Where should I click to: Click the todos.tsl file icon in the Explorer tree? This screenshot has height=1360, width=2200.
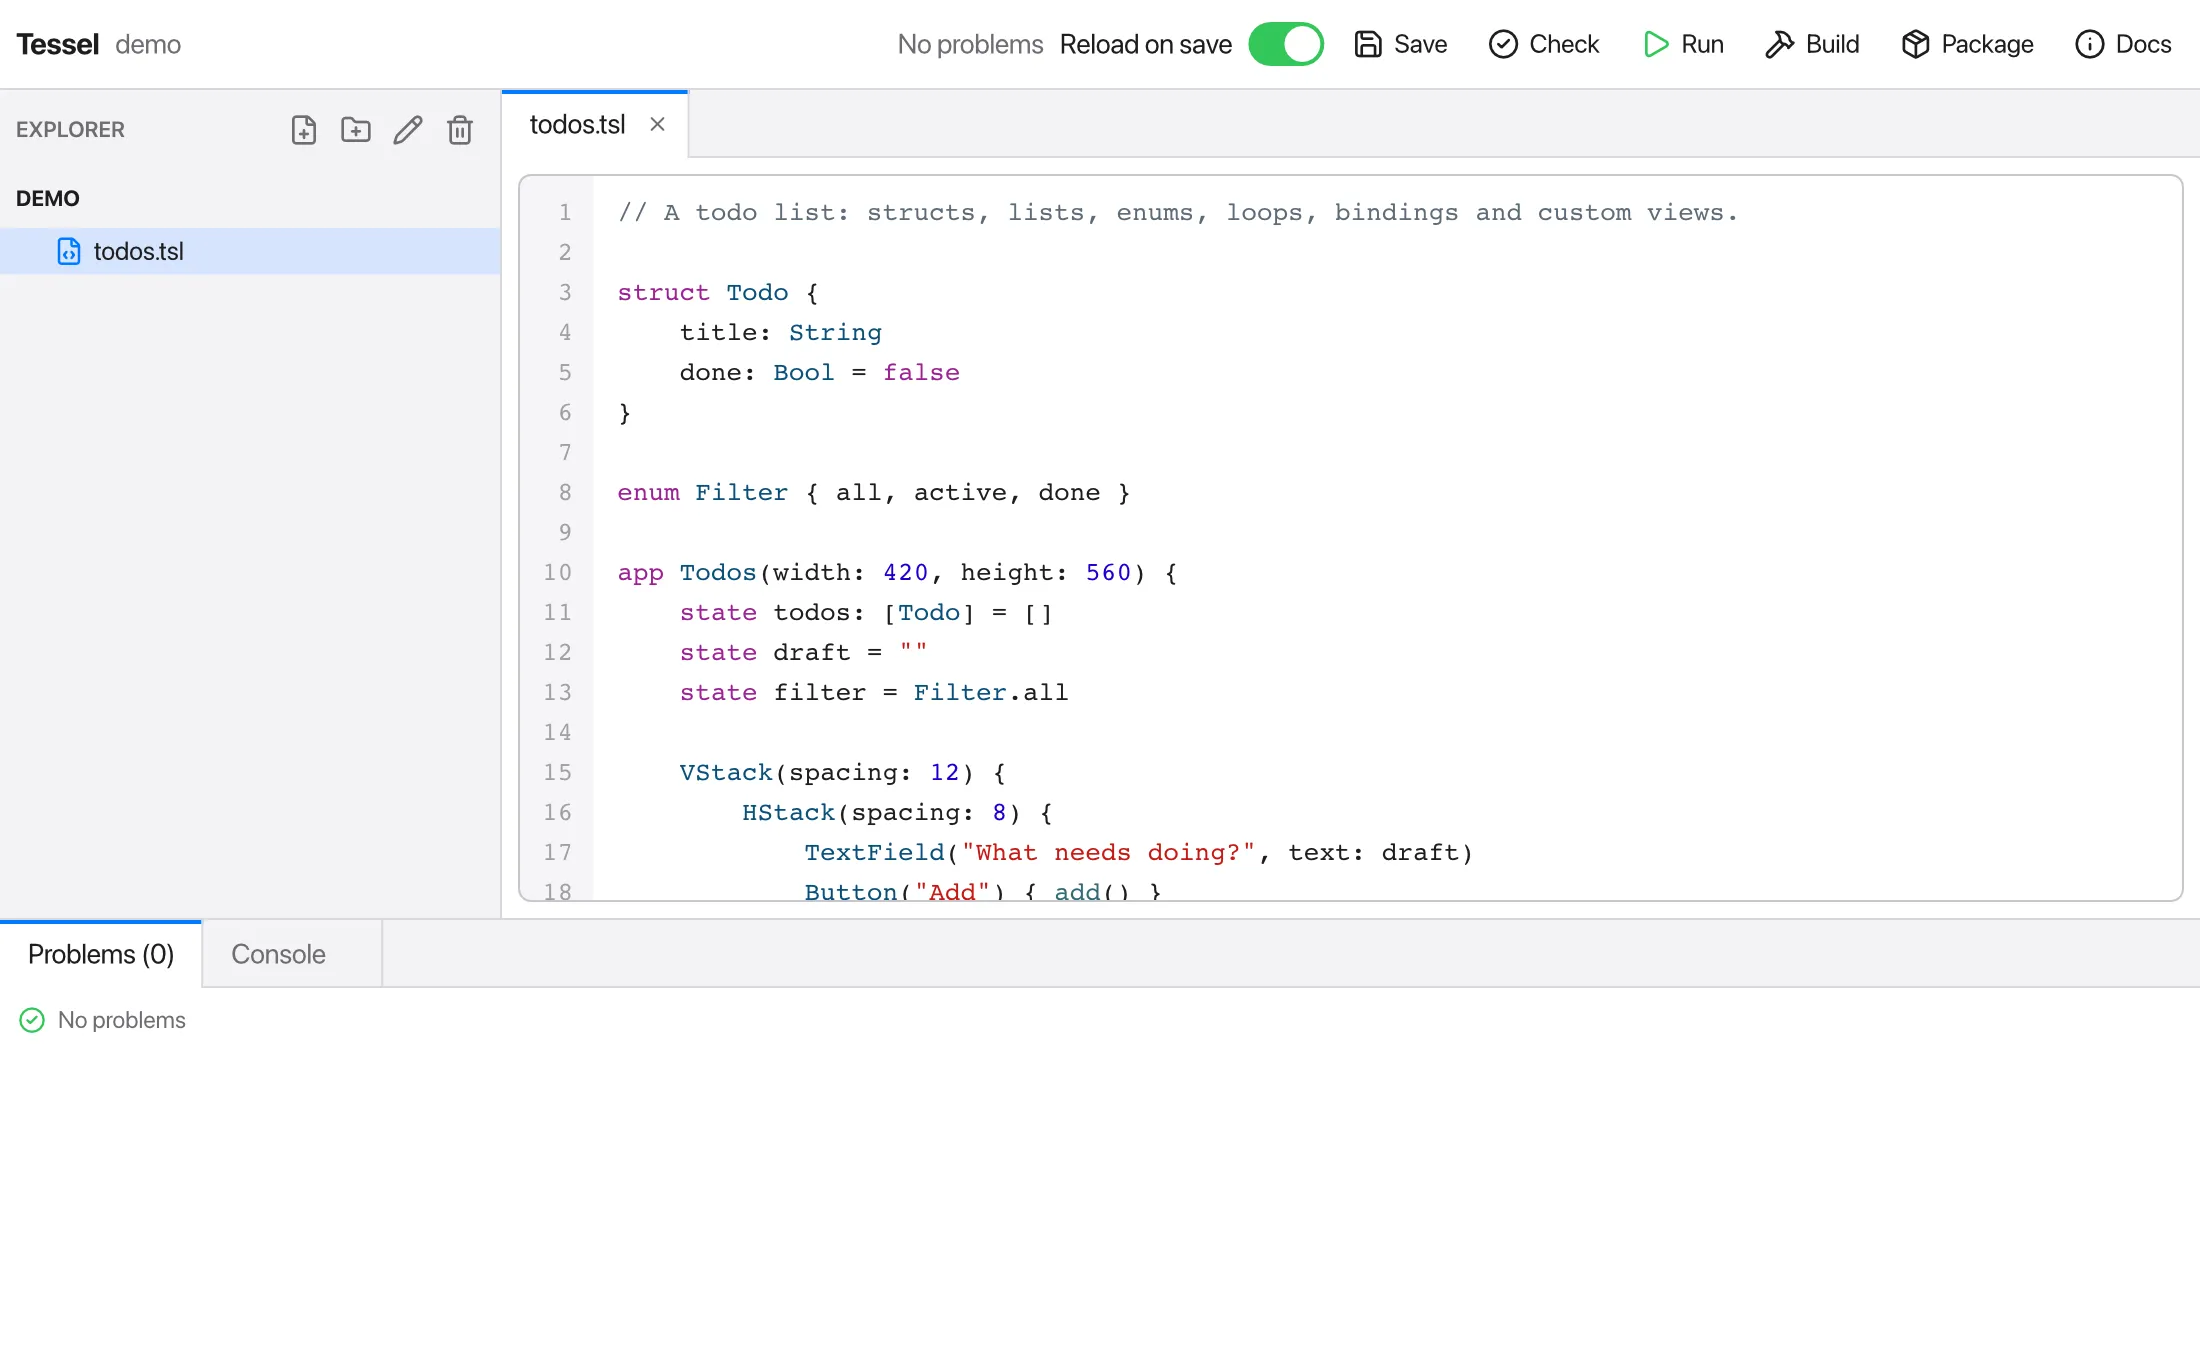(x=69, y=251)
